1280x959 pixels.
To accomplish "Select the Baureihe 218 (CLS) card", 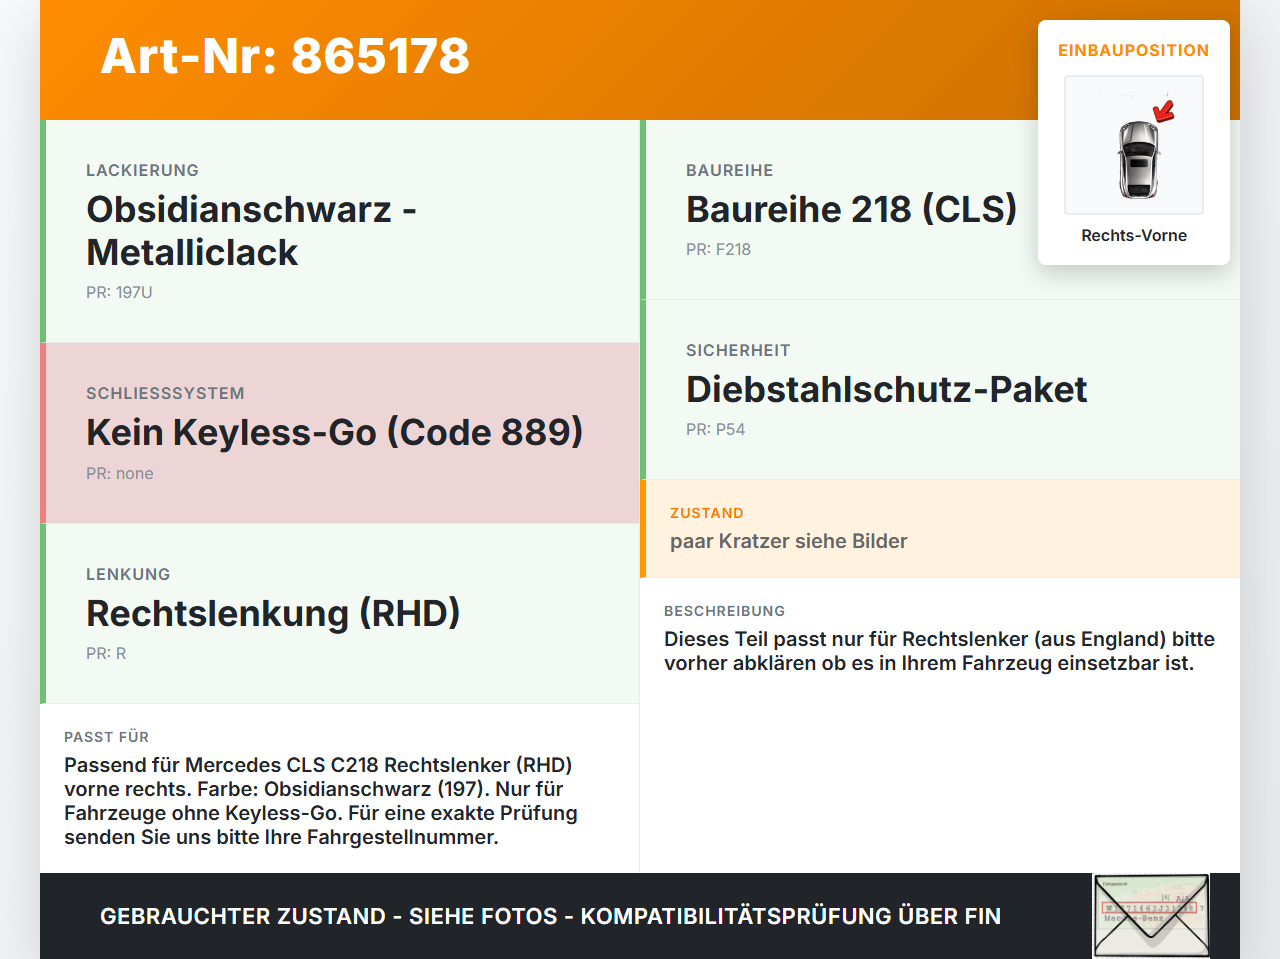I will (x=940, y=209).
